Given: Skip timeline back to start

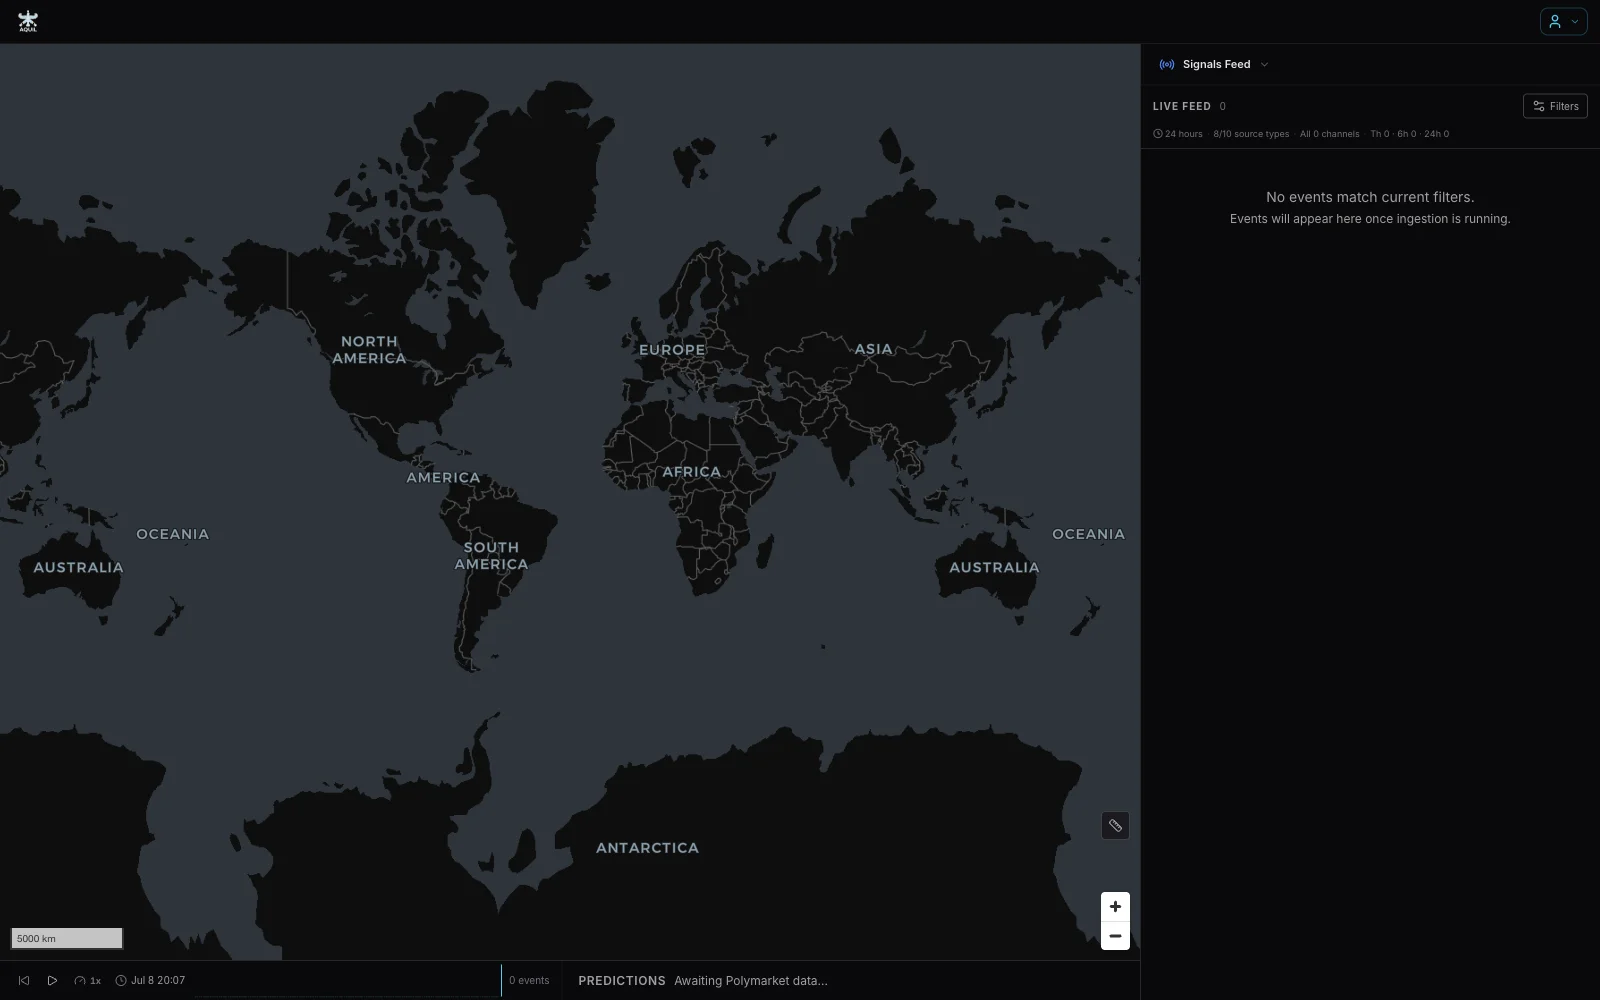Looking at the screenshot, I should (x=24, y=980).
